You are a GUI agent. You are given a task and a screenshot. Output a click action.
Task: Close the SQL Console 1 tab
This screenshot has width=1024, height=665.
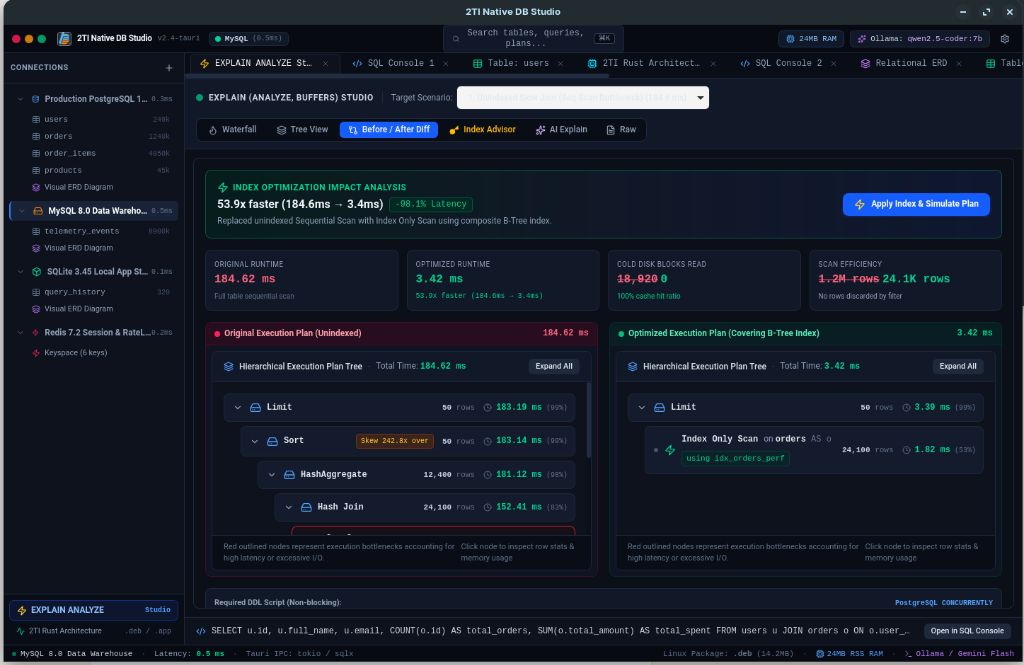[446, 63]
